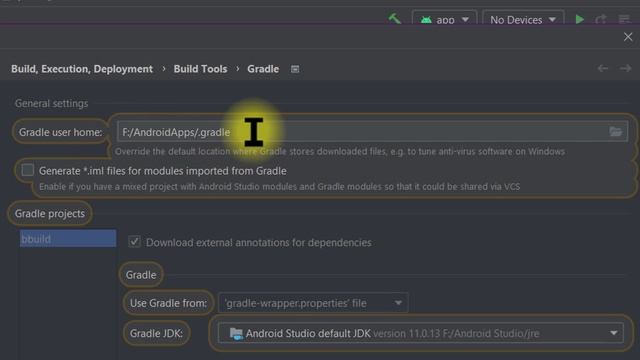The height and width of the screenshot is (360, 640).
Task: Toggle Download external annotations for dependencies checkbox
Action: coord(134,242)
